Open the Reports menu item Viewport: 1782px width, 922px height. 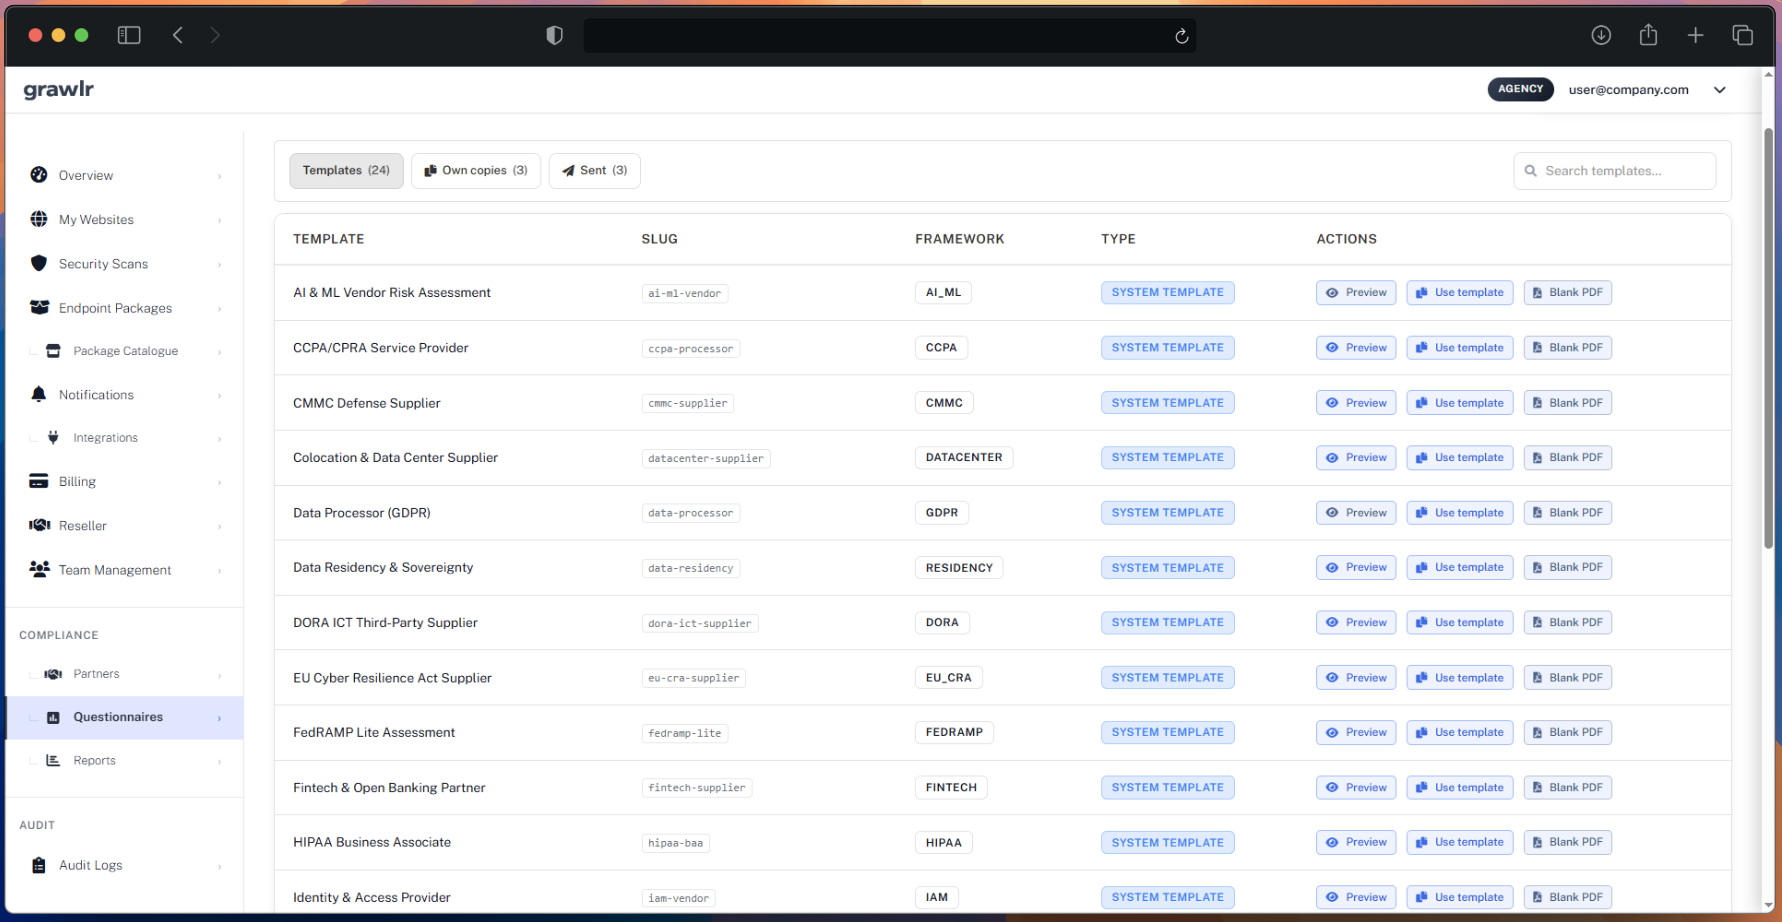point(125,760)
